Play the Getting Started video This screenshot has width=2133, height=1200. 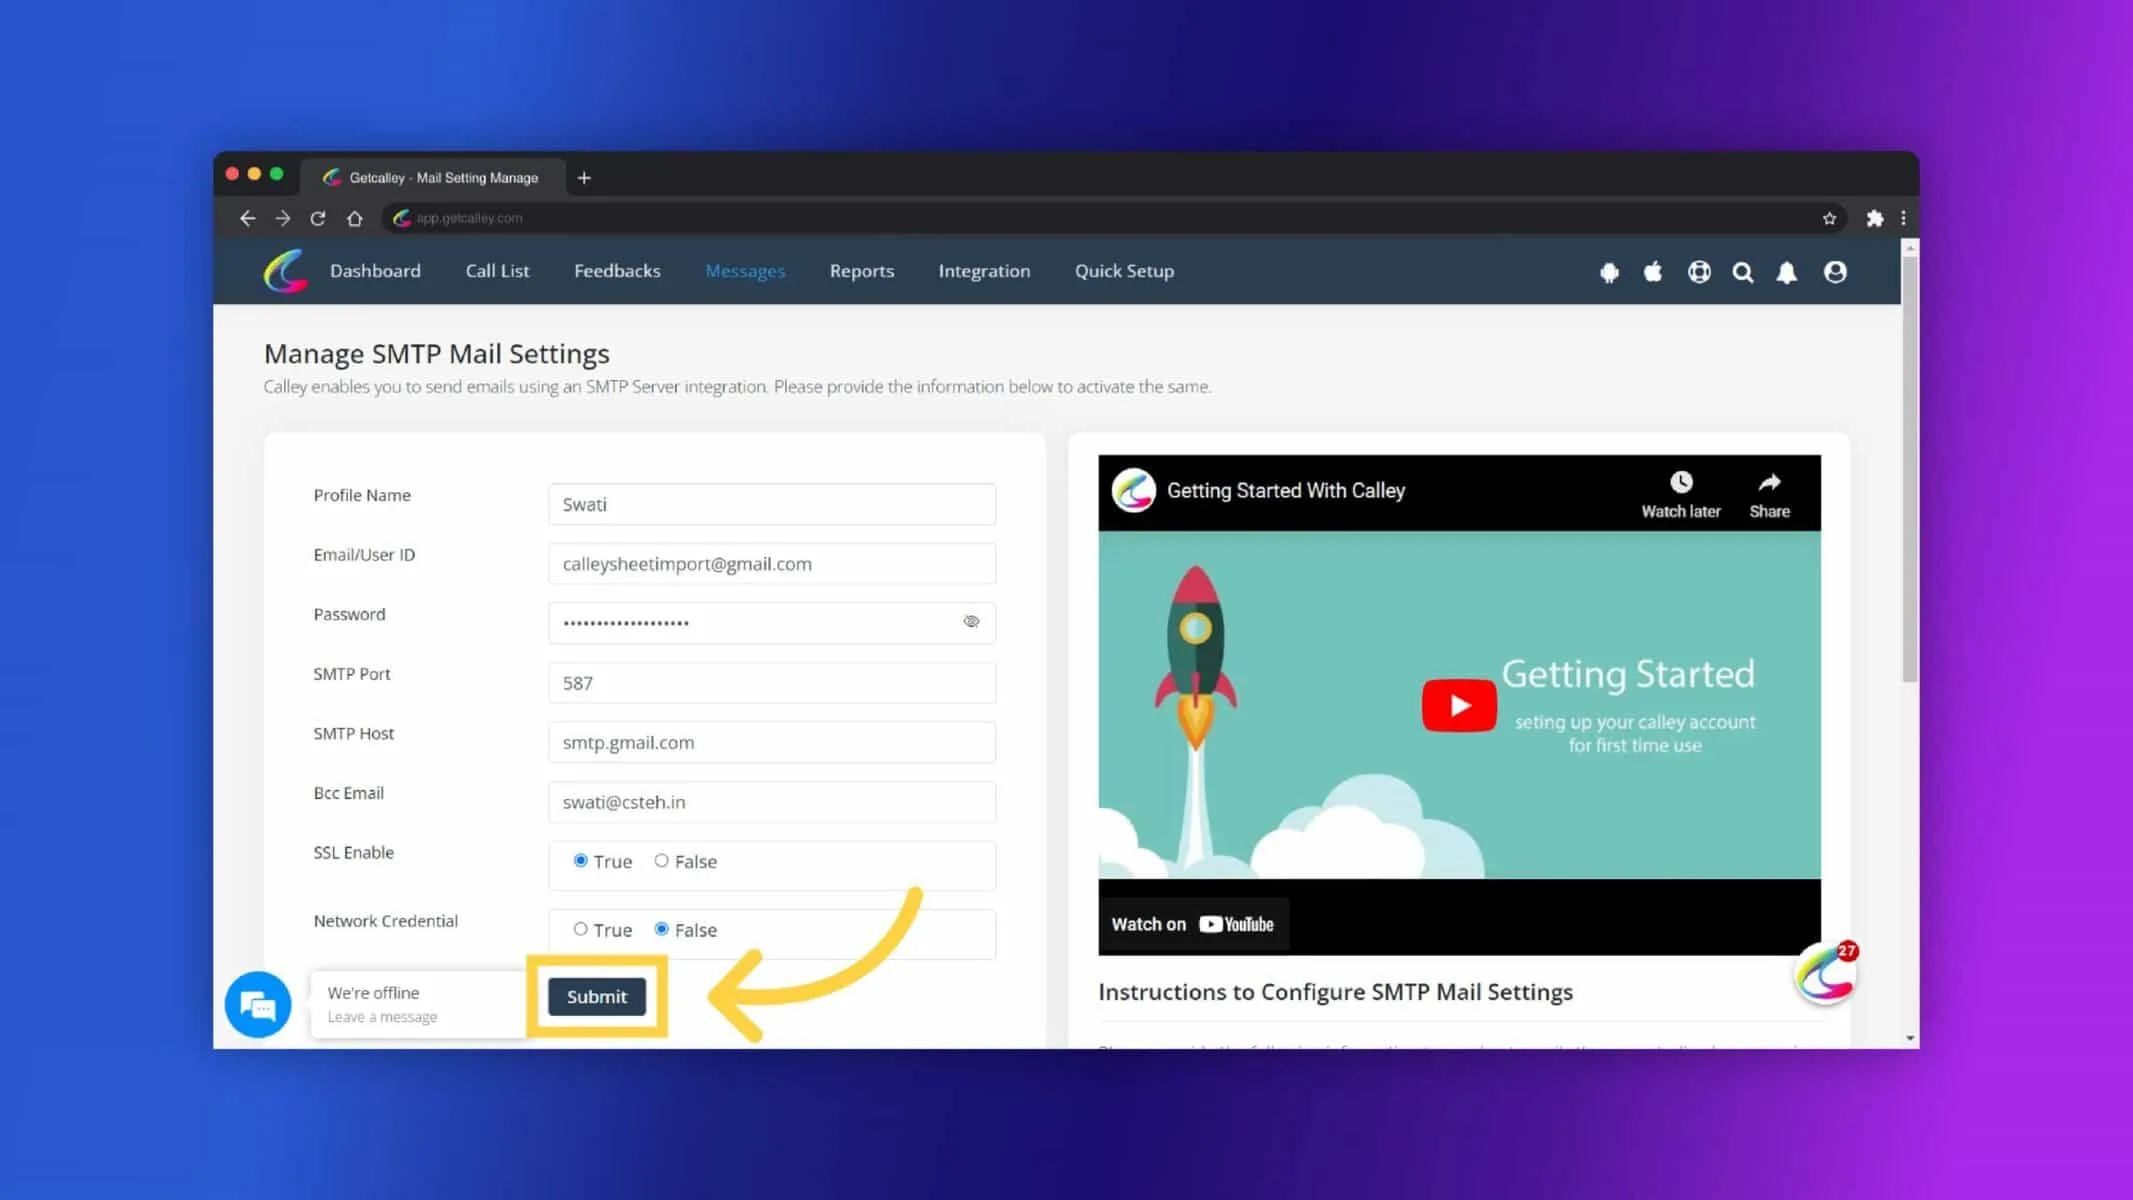pos(1459,706)
